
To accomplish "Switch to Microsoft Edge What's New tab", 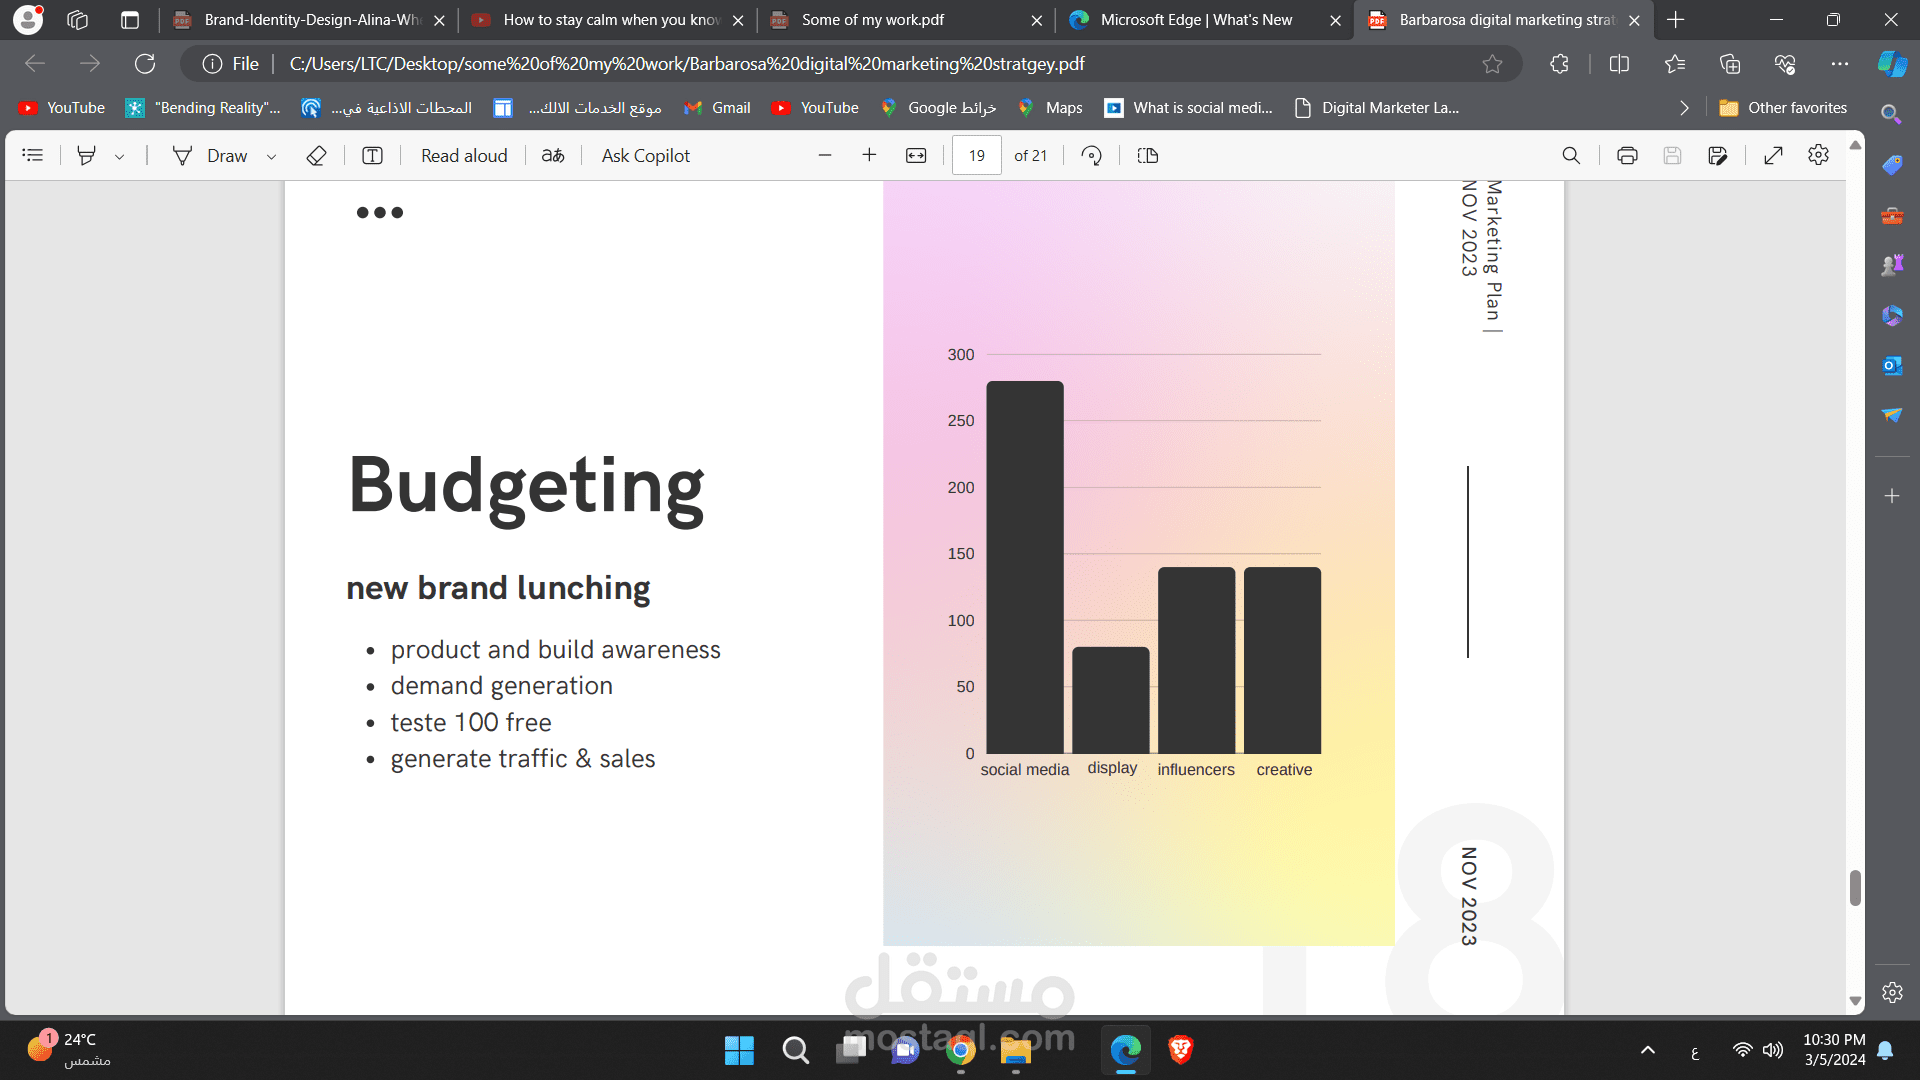I will pos(1195,20).
